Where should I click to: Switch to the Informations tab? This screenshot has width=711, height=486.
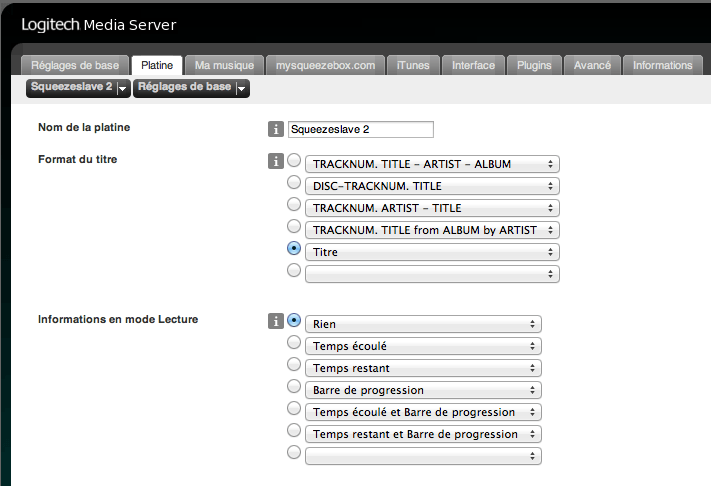click(662, 65)
